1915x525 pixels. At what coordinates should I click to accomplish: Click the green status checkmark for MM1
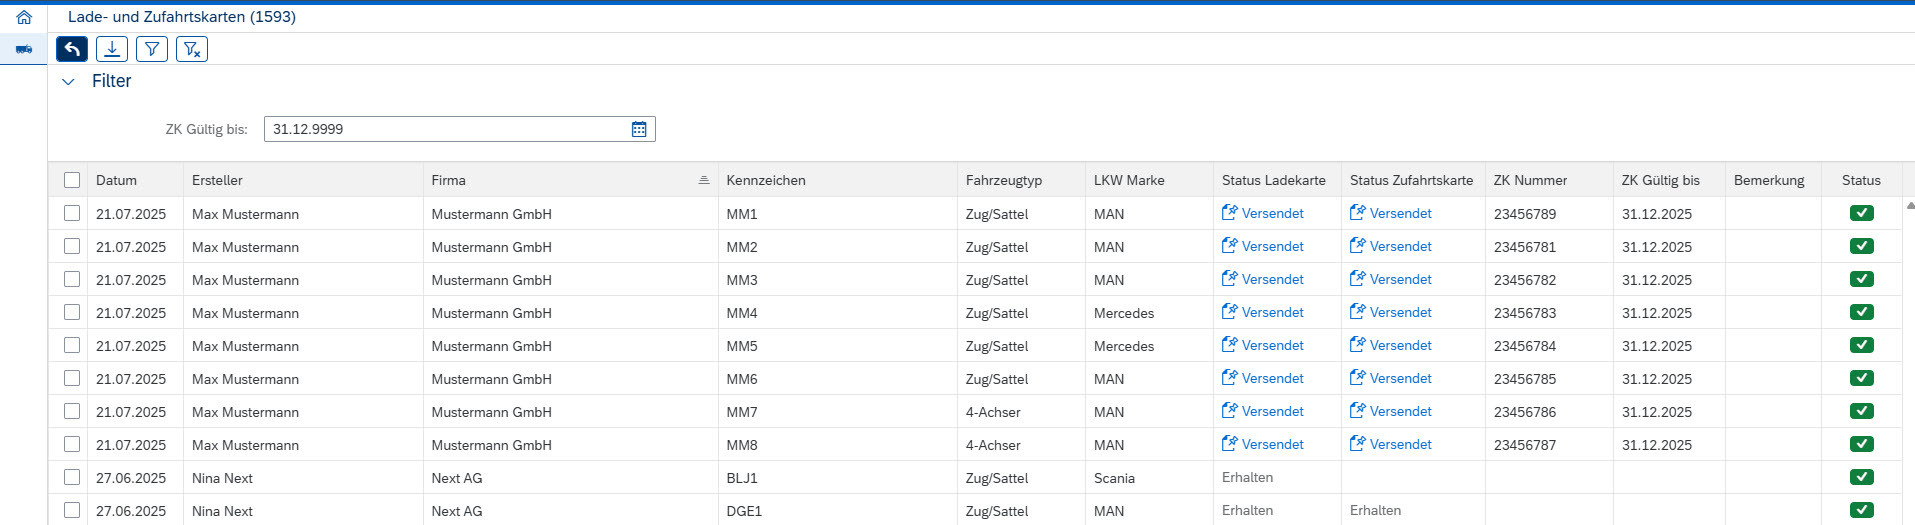click(1861, 213)
